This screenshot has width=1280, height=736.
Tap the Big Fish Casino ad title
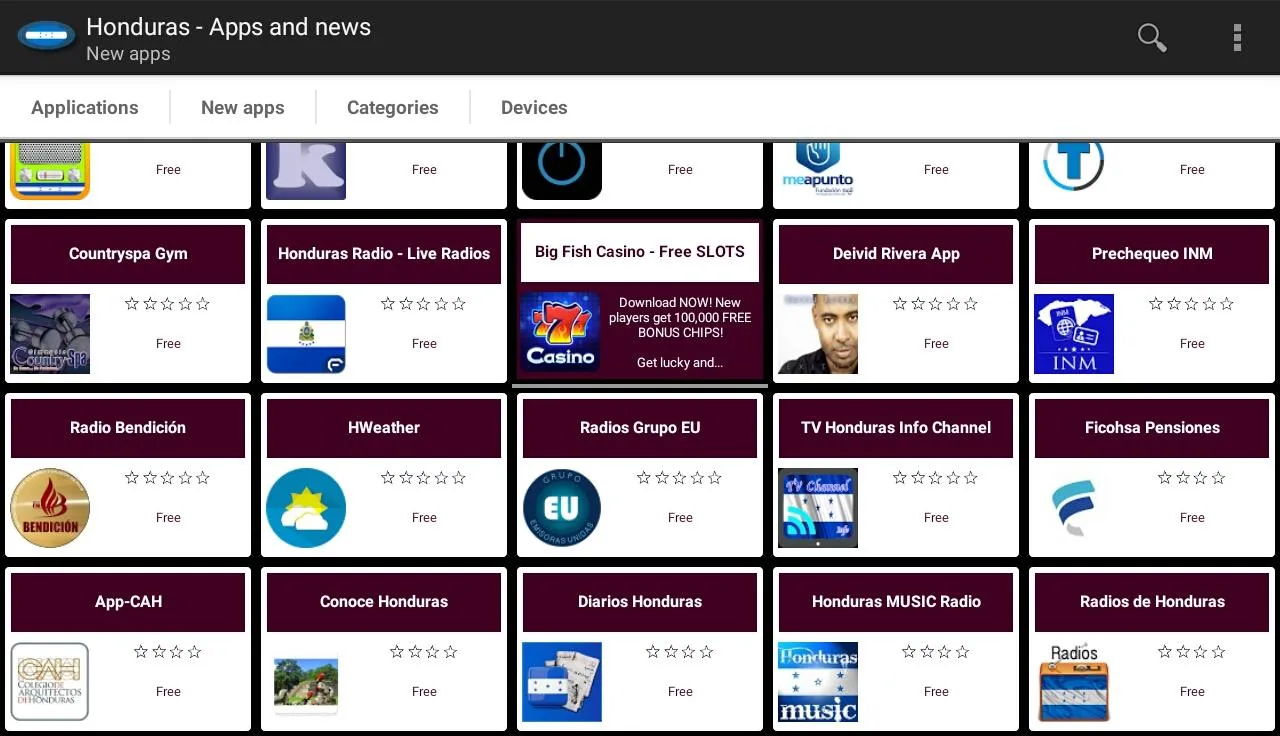point(640,252)
